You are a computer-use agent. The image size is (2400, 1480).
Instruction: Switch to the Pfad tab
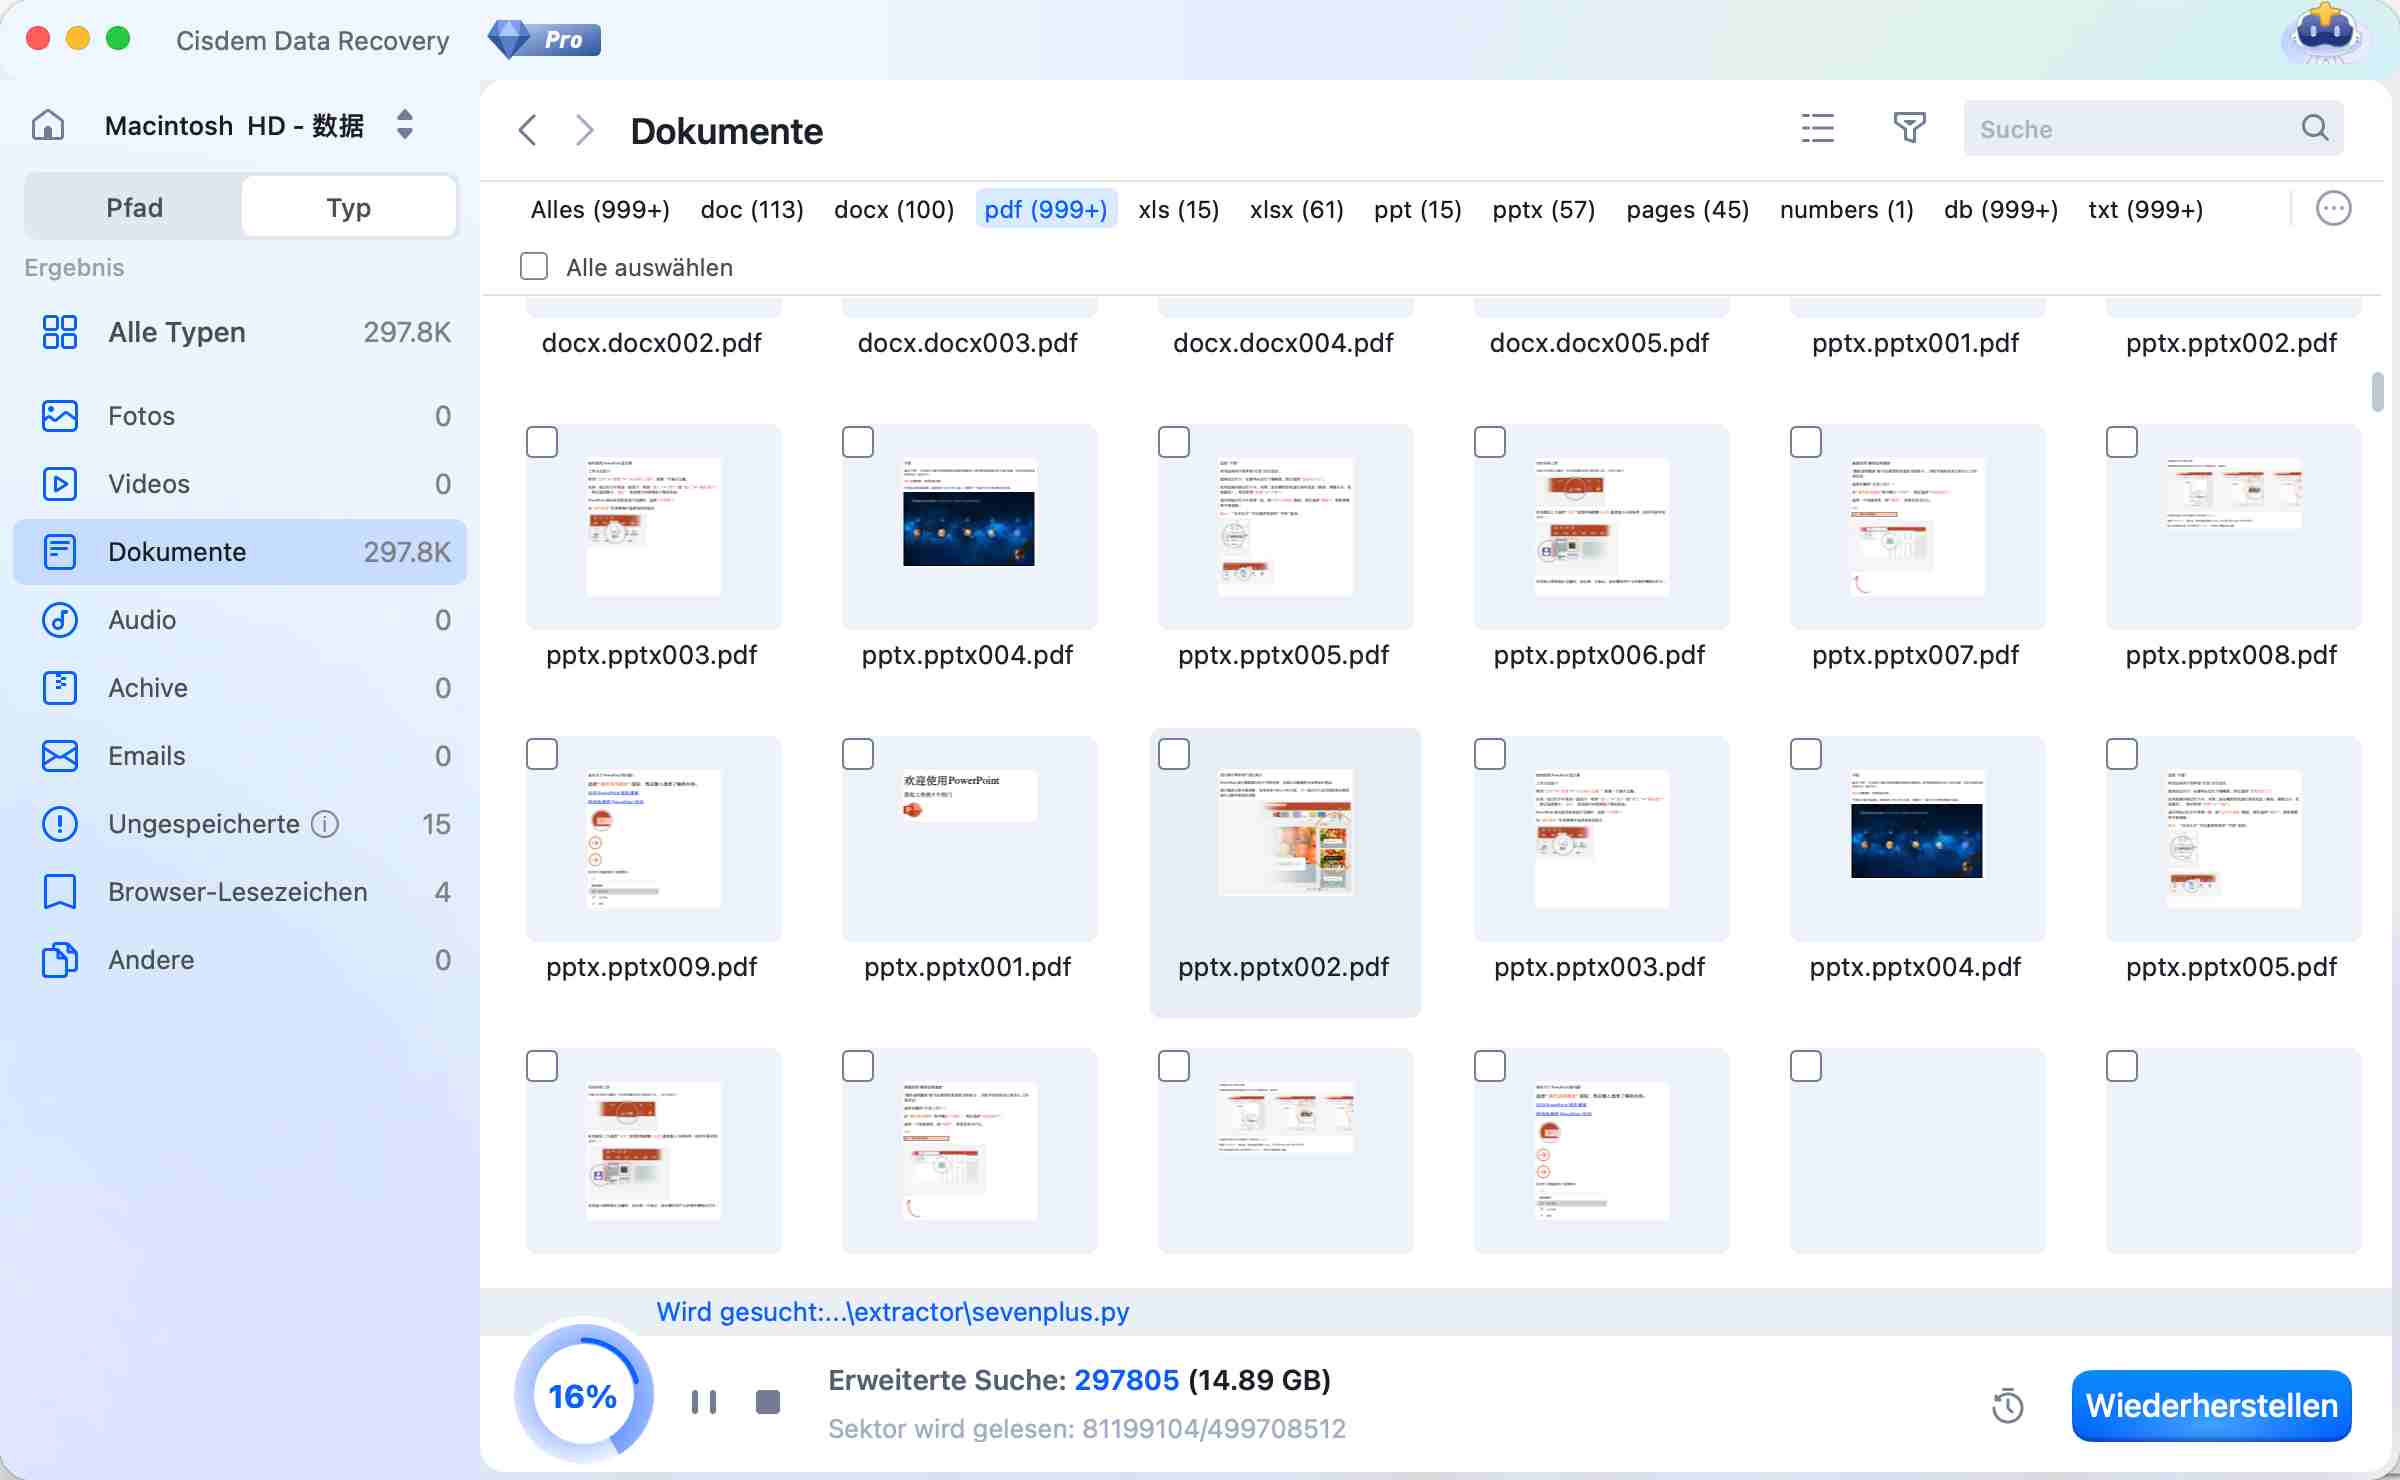[134, 207]
